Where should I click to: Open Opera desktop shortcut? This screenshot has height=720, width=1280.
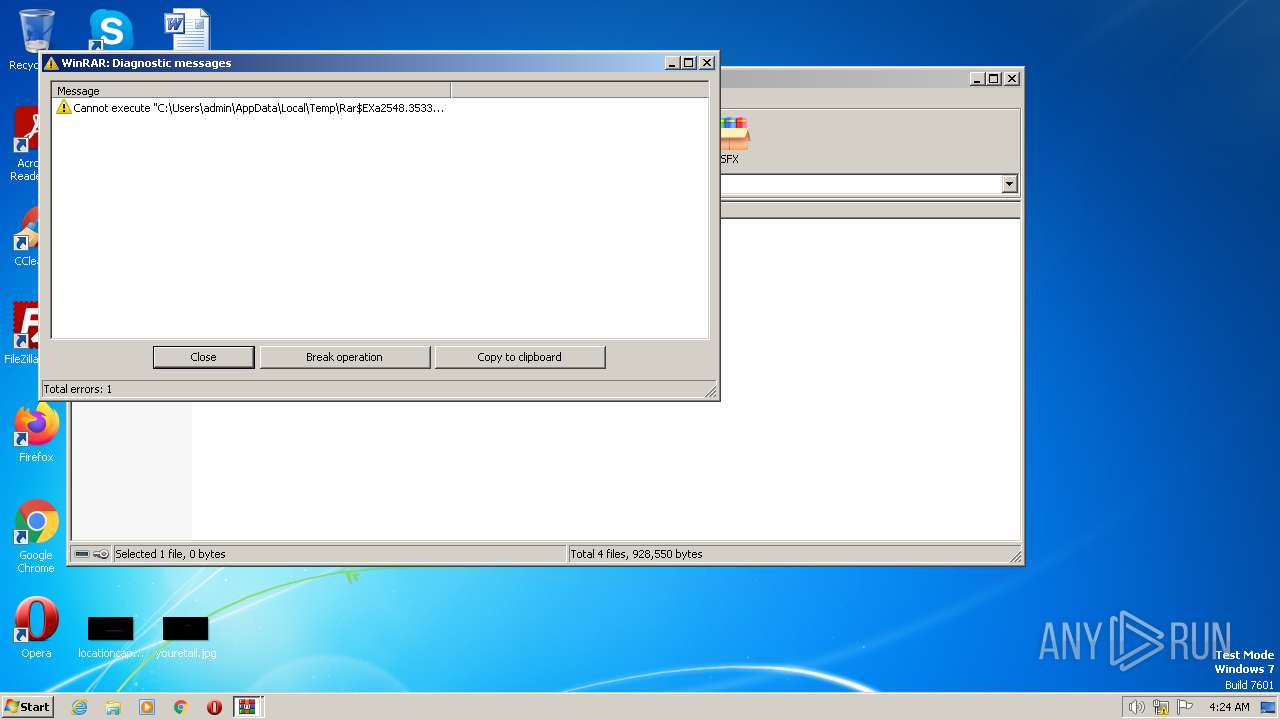[36, 629]
